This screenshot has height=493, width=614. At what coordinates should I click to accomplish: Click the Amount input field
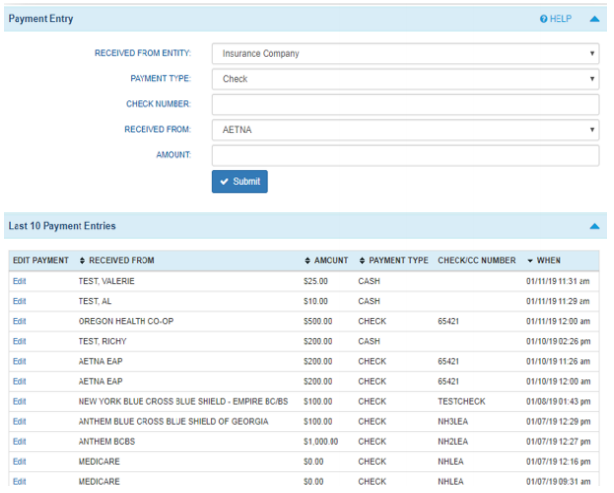(405, 155)
